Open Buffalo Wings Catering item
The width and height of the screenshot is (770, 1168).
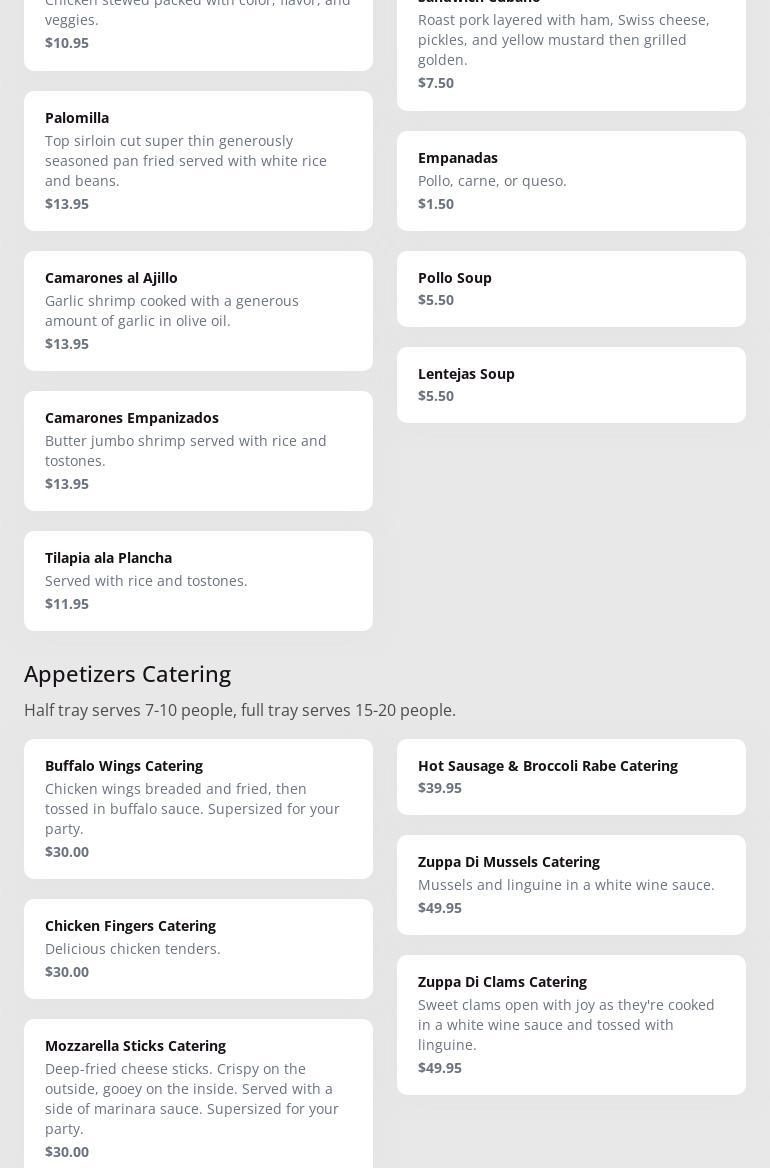(198, 808)
